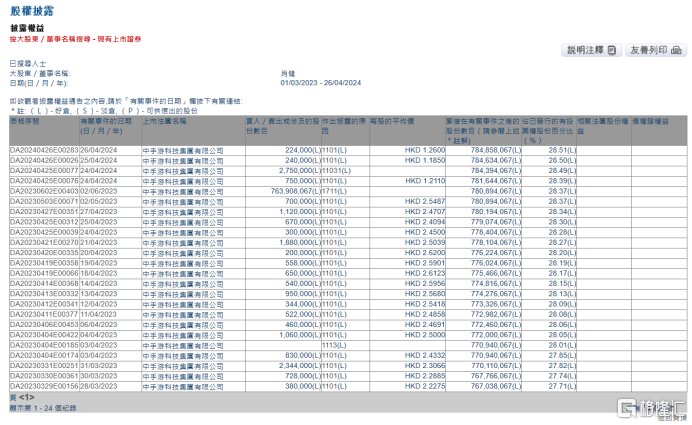Open form DA20230404E00185
Image resolution: width=692 pixels, height=425 pixels.
tap(44, 345)
